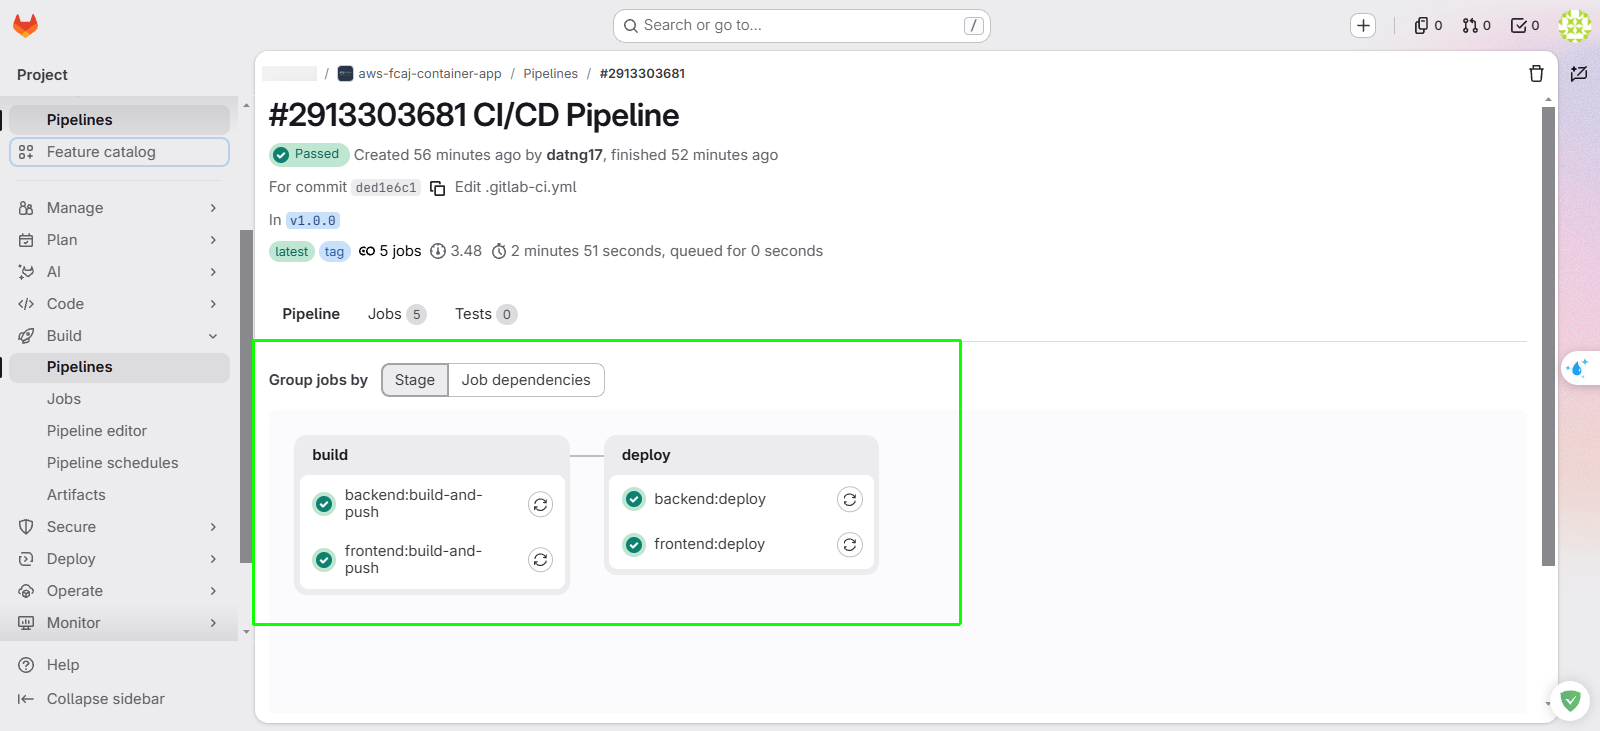Open the backend:deploy job
This screenshot has width=1600, height=731.
click(710, 499)
